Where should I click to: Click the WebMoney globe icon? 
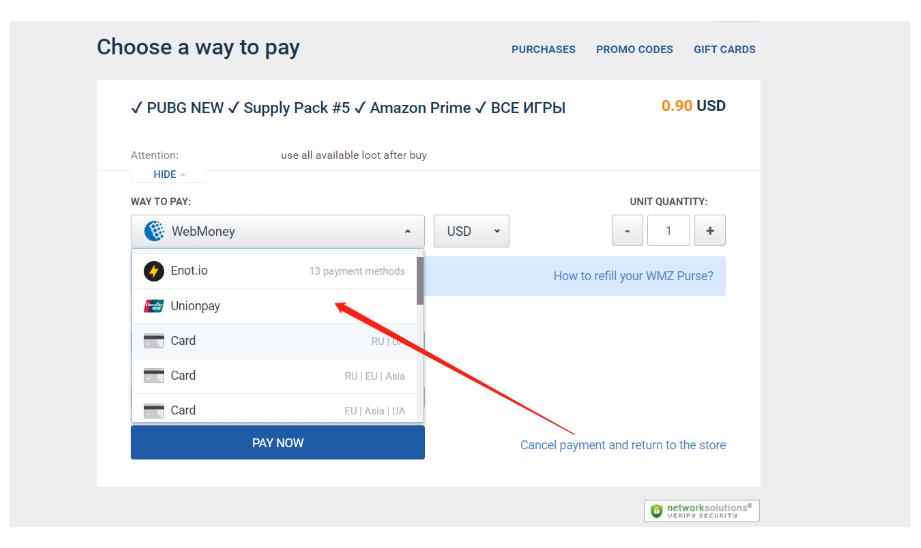coord(154,231)
